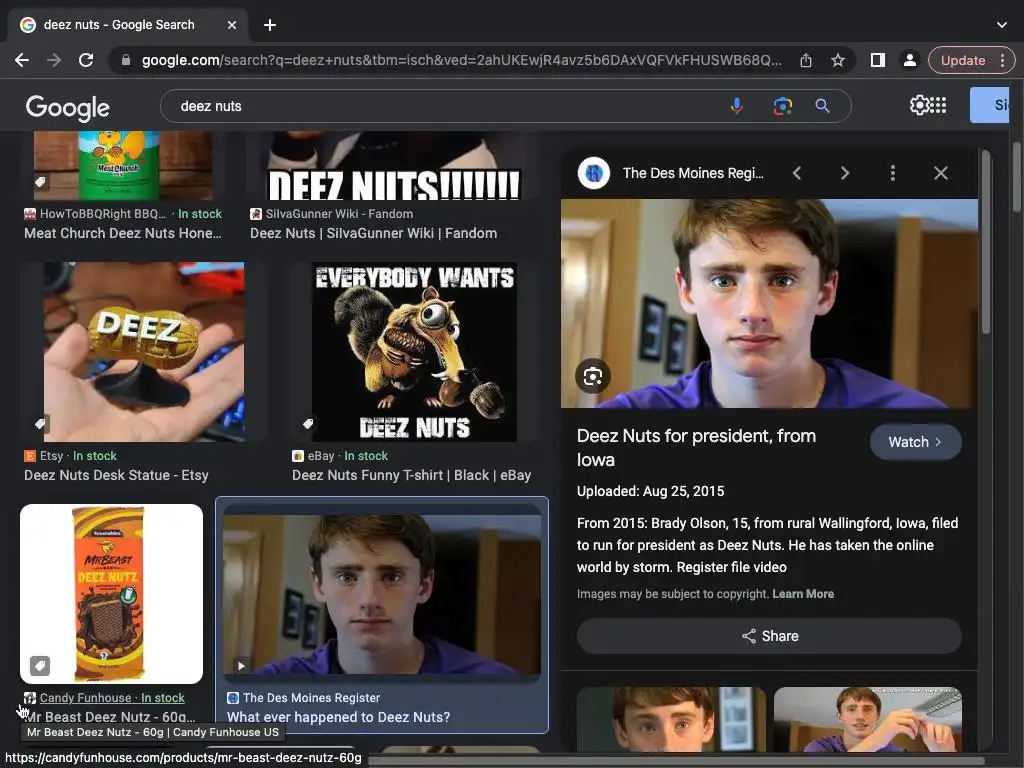The height and width of the screenshot is (768, 1024).
Task: Open a new tab with the plus icon
Action: click(x=270, y=25)
